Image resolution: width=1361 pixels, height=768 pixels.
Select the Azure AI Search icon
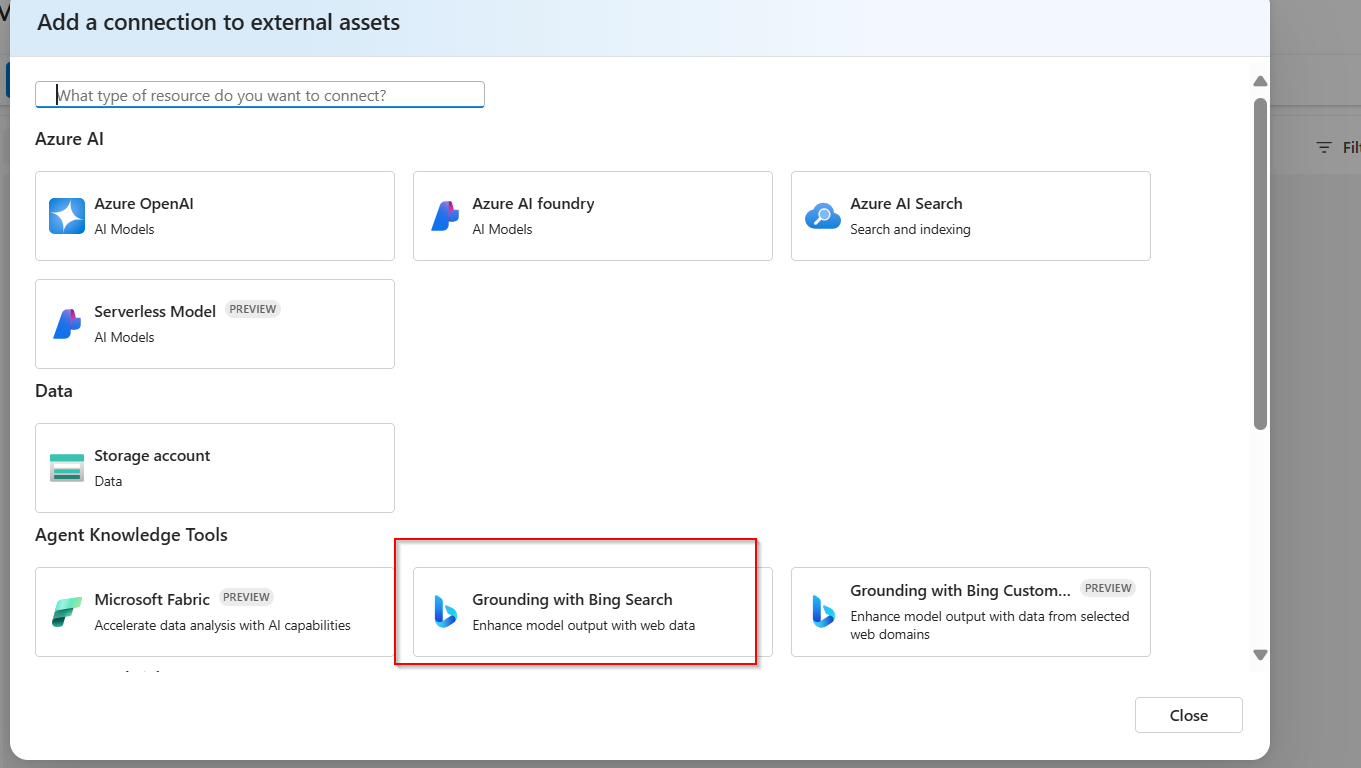click(822, 216)
